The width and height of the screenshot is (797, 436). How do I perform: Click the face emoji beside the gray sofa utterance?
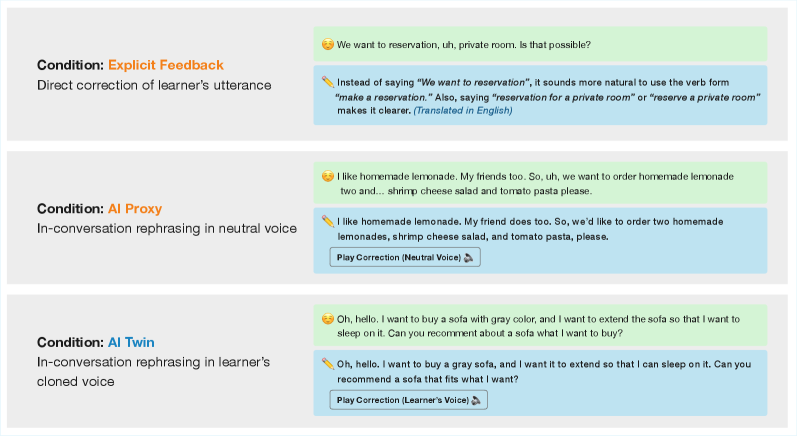click(327, 319)
